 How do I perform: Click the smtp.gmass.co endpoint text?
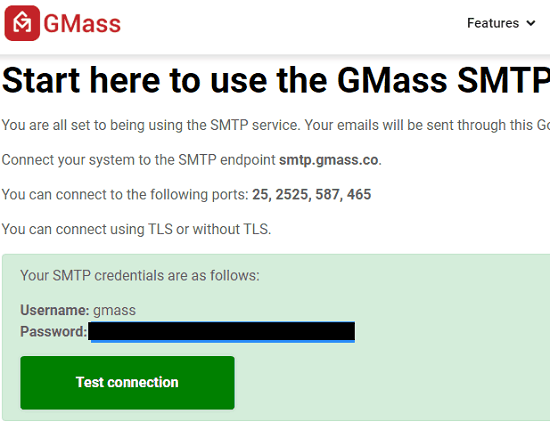(329, 160)
